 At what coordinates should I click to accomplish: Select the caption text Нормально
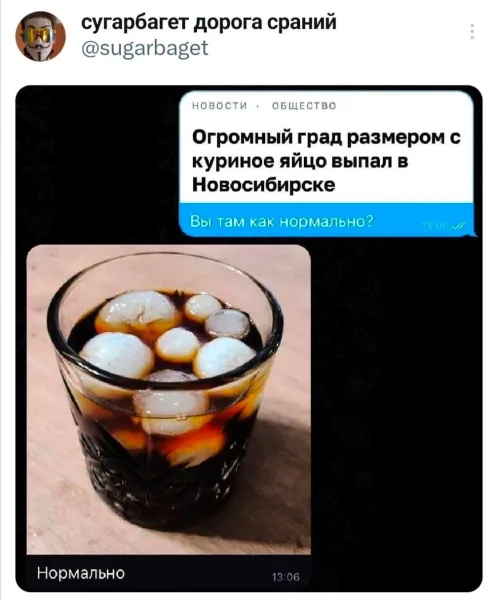81,573
